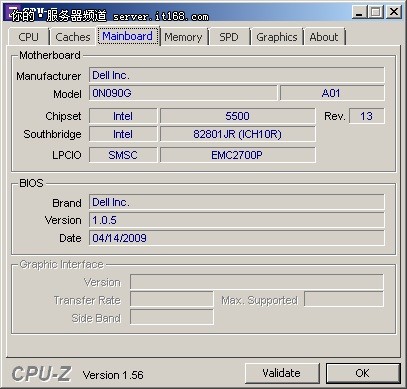Open the About tab

[324, 37]
